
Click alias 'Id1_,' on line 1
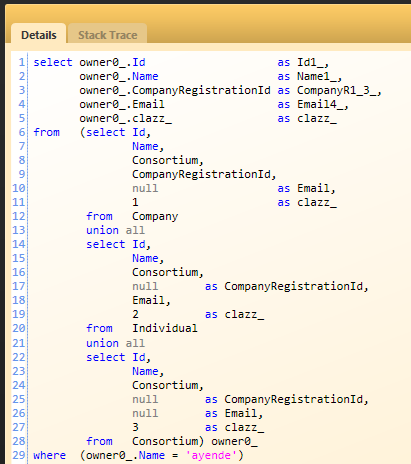(313, 63)
